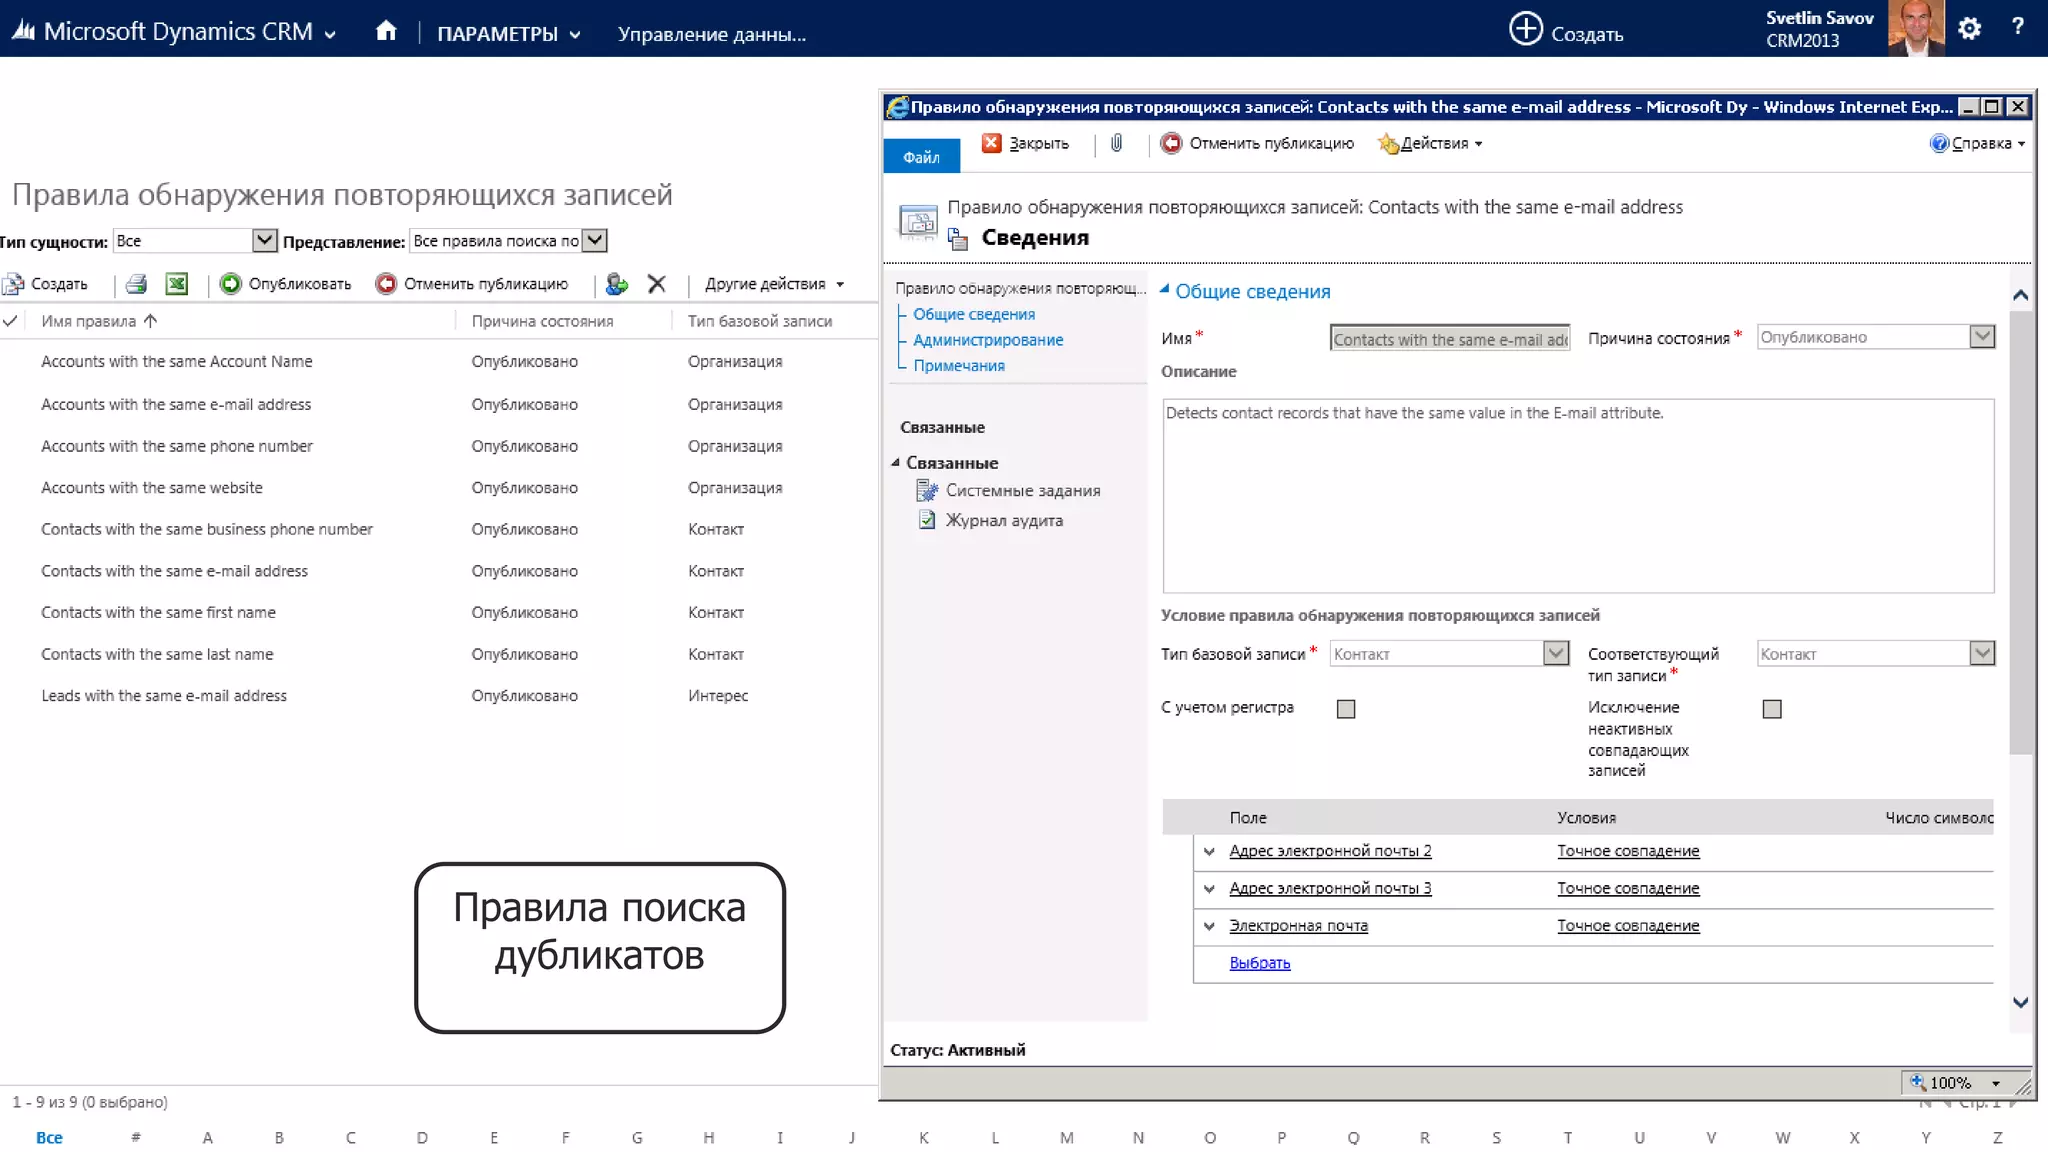Screen dimensions: 2048x1152
Task: Collapse the Related section triangle
Action: coord(895,462)
